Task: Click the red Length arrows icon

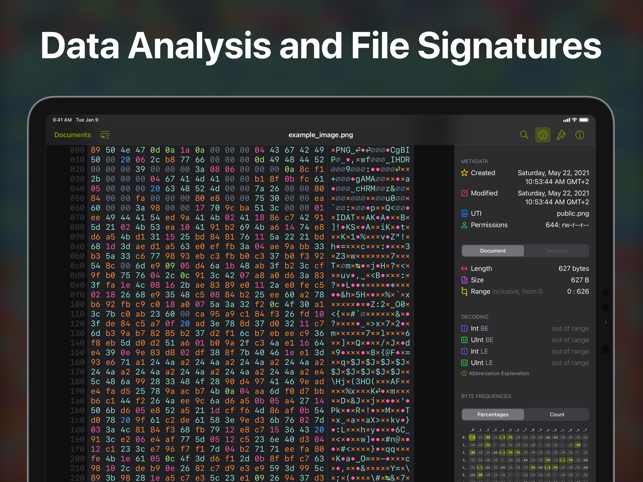Action: 464,268
